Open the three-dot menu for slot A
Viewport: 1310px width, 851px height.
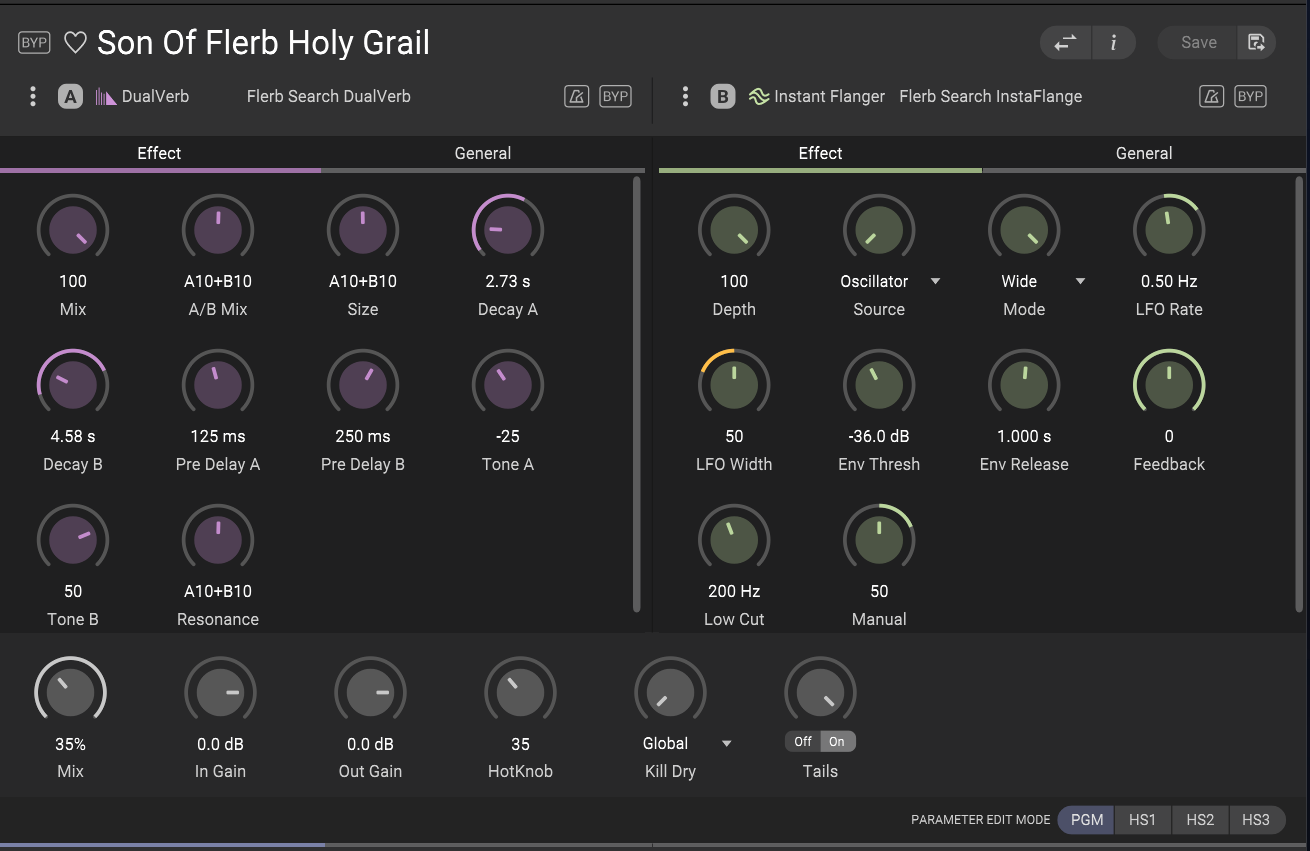click(33, 96)
